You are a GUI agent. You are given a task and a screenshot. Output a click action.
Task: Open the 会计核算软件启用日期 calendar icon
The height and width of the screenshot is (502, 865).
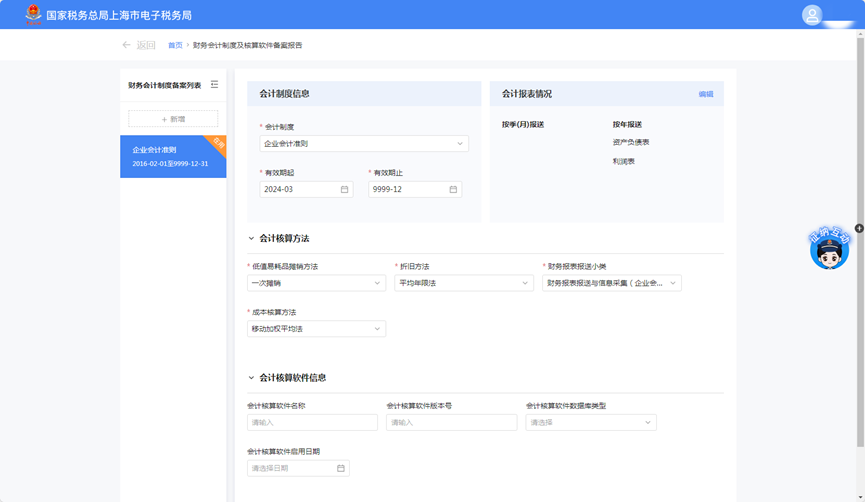click(340, 468)
